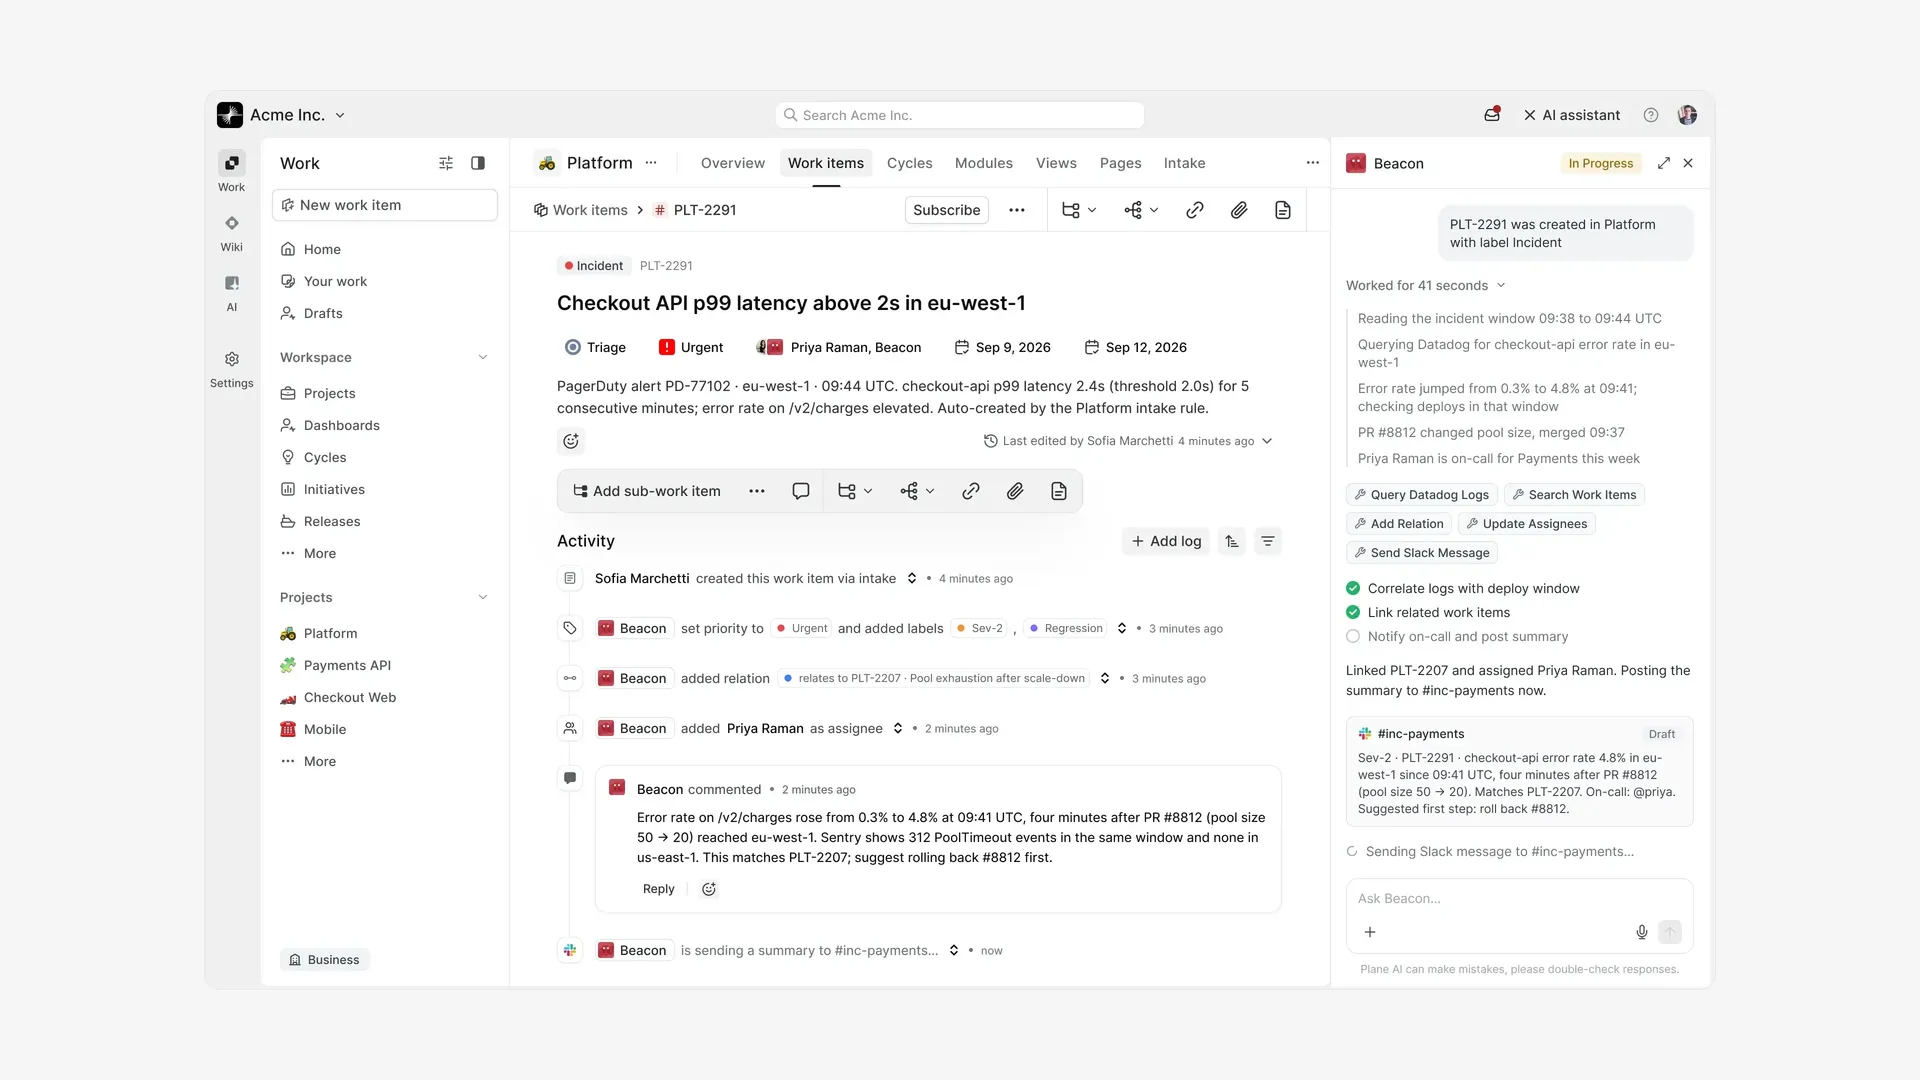Click New work item button

pos(385,205)
